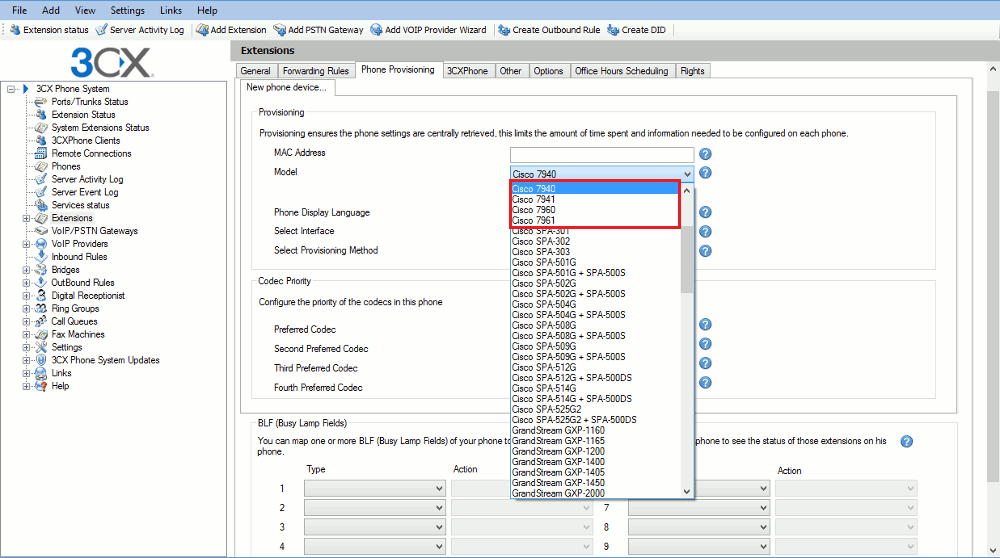The width and height of the screenshot is (1000, 558).
Task: Click model list scrollbar up arrow
Action: pyautogui.click(x=687, y=190)
